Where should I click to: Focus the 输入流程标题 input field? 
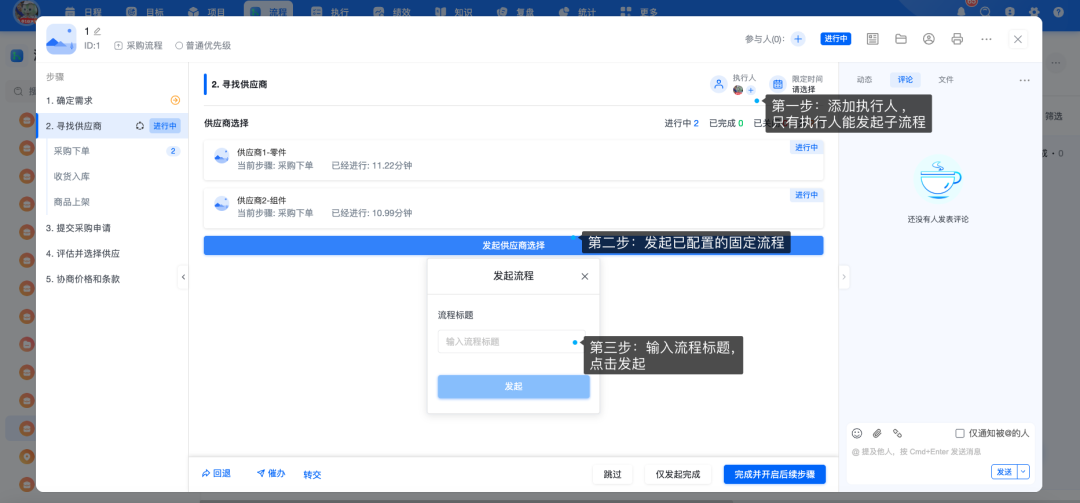(x=511, y=342)
